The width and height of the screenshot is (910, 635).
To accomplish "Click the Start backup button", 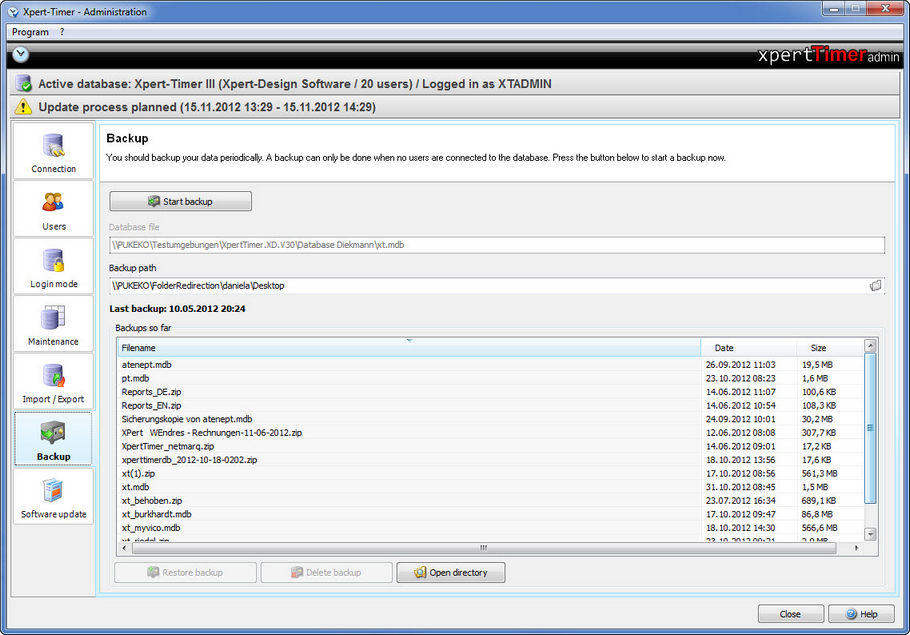I will pyautogui.click(x=180, y=201).
